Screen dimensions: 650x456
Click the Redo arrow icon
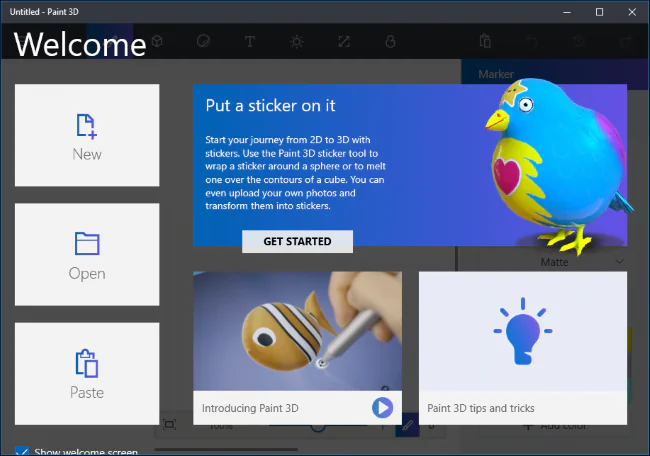click(625, 41)
